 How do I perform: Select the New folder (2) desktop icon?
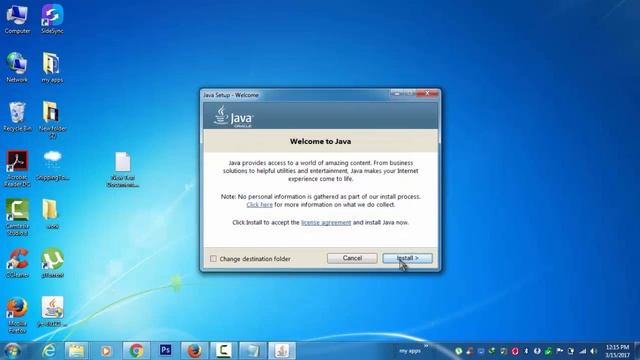coord(52,120)
